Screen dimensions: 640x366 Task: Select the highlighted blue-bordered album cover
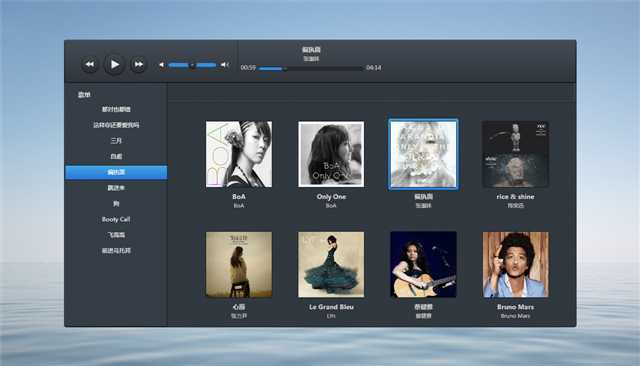[423, 154]
